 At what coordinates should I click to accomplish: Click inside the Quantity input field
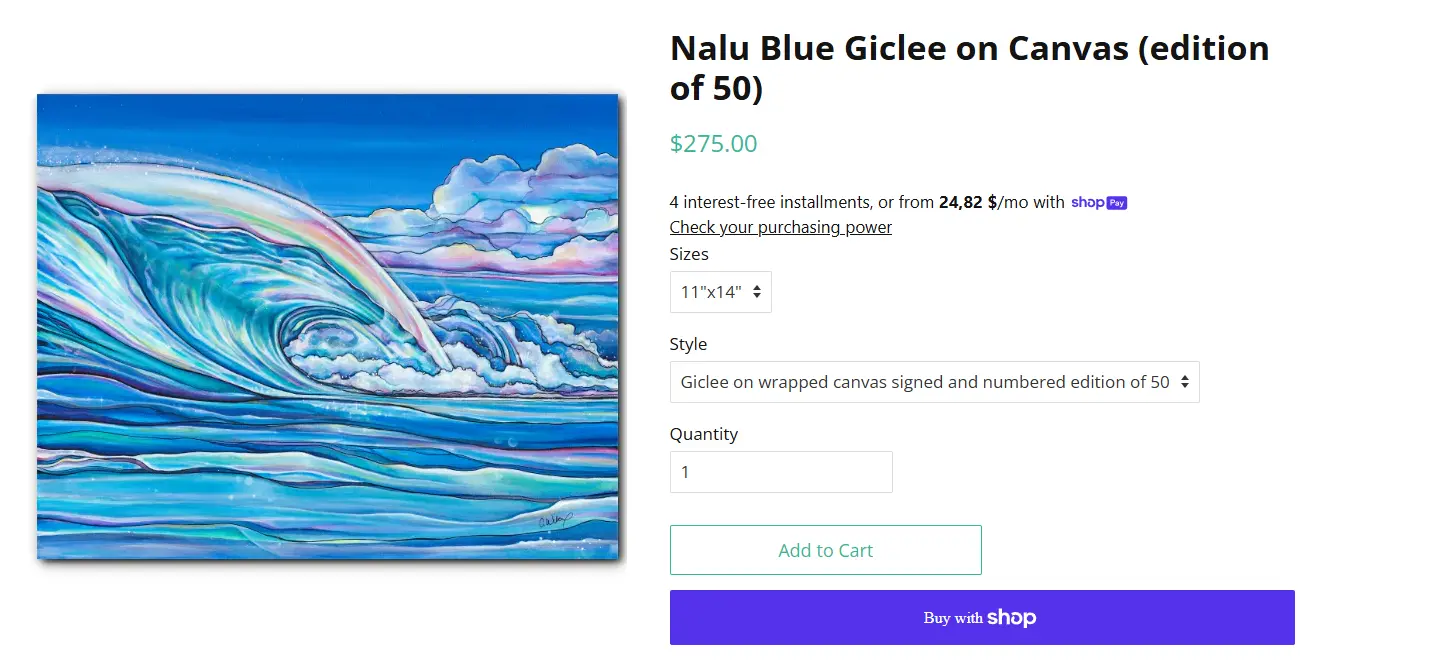coord(780,471)
